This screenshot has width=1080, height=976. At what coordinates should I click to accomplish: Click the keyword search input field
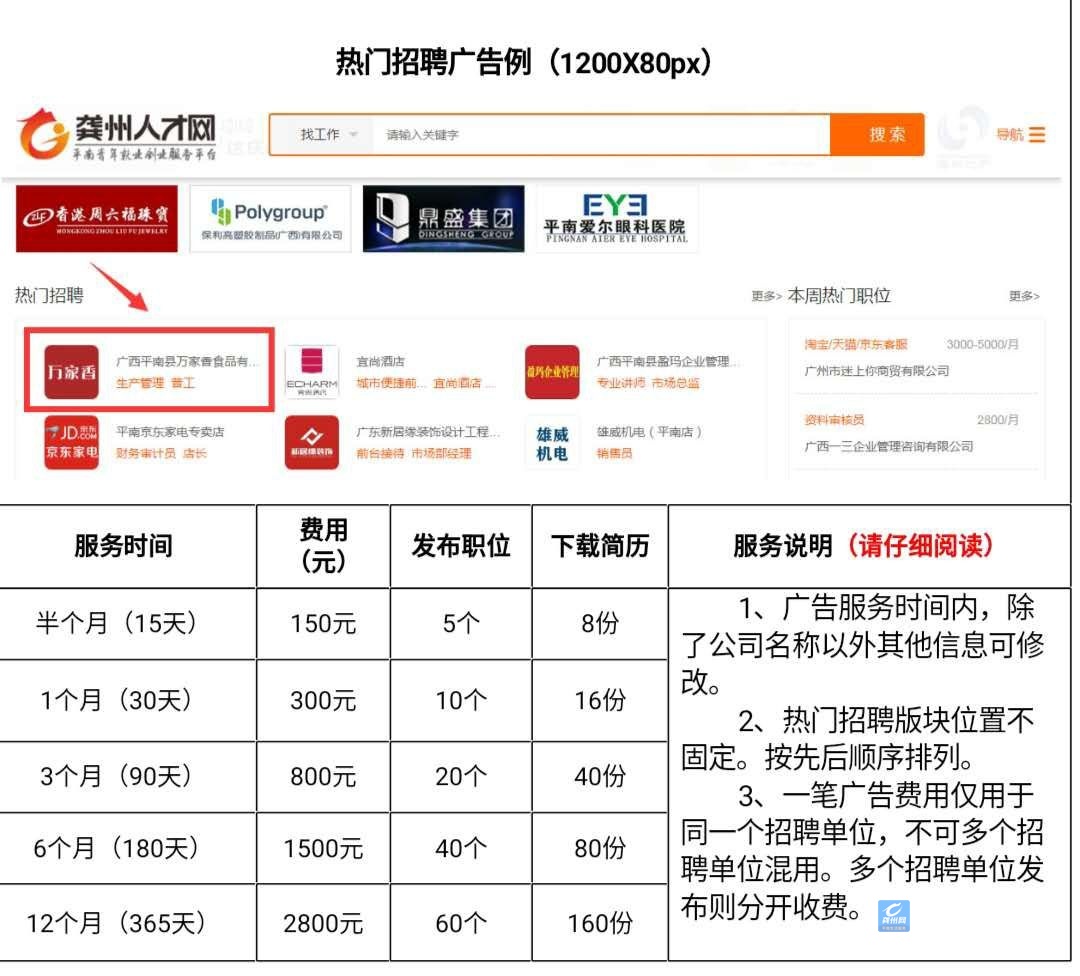point(600,135)
